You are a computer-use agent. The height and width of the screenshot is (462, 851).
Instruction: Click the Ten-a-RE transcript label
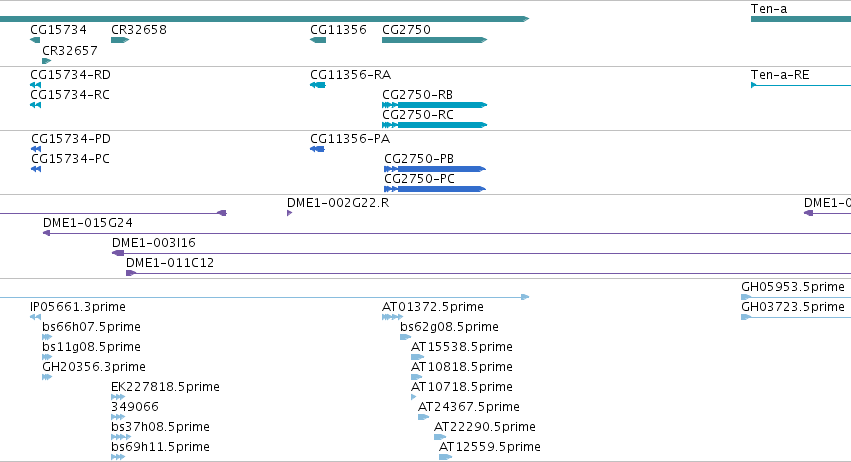[x=780, y=74]
